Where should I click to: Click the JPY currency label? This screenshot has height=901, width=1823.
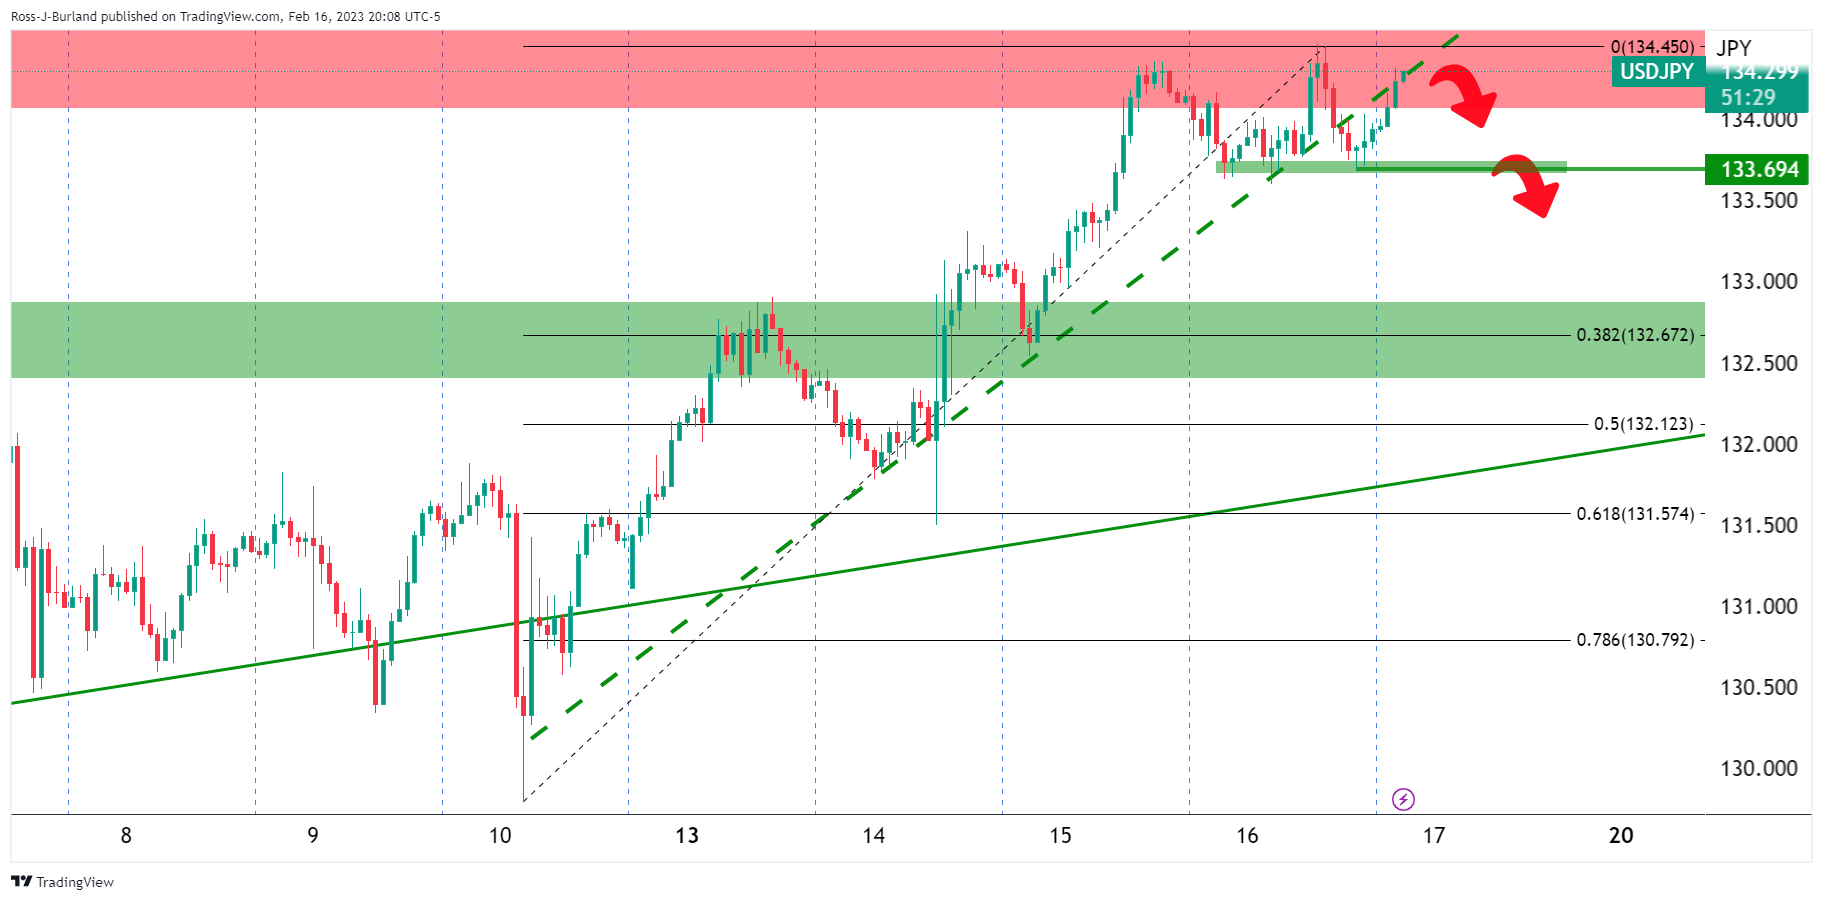click(1733, 48)
